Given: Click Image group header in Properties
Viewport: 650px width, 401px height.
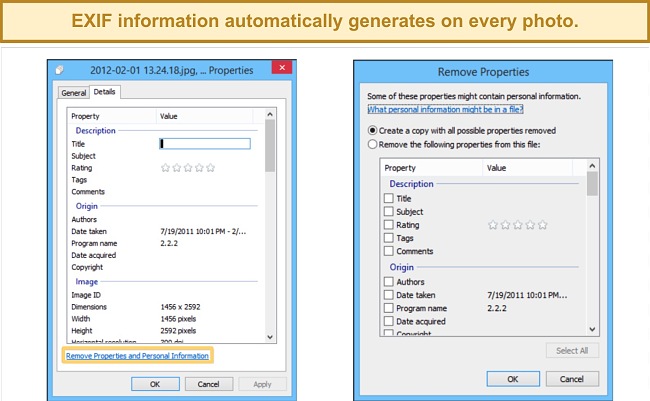Looking at the screenshot, I should [87, 282].
